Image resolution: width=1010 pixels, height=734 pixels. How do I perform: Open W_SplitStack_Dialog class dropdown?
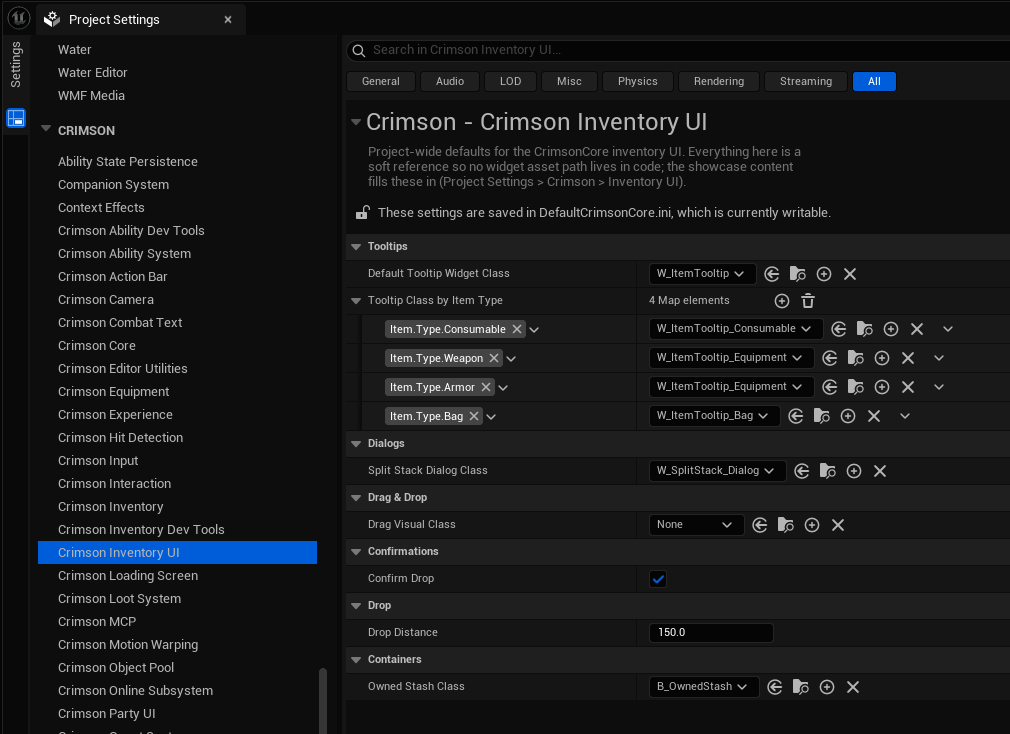pos(717,471)
